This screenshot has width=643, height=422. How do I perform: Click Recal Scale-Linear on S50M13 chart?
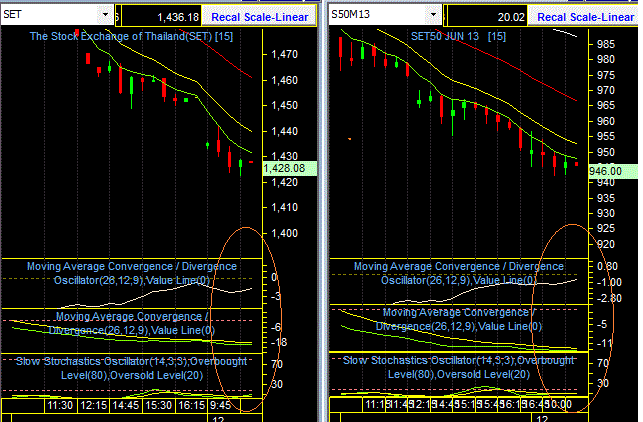585,17
